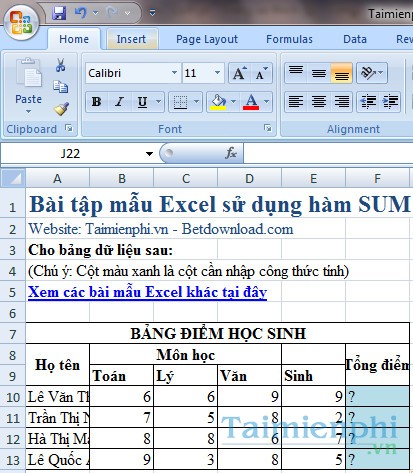413x473 pixels.
Task: Increase font size with Grow Font
Action: point(239,73)
